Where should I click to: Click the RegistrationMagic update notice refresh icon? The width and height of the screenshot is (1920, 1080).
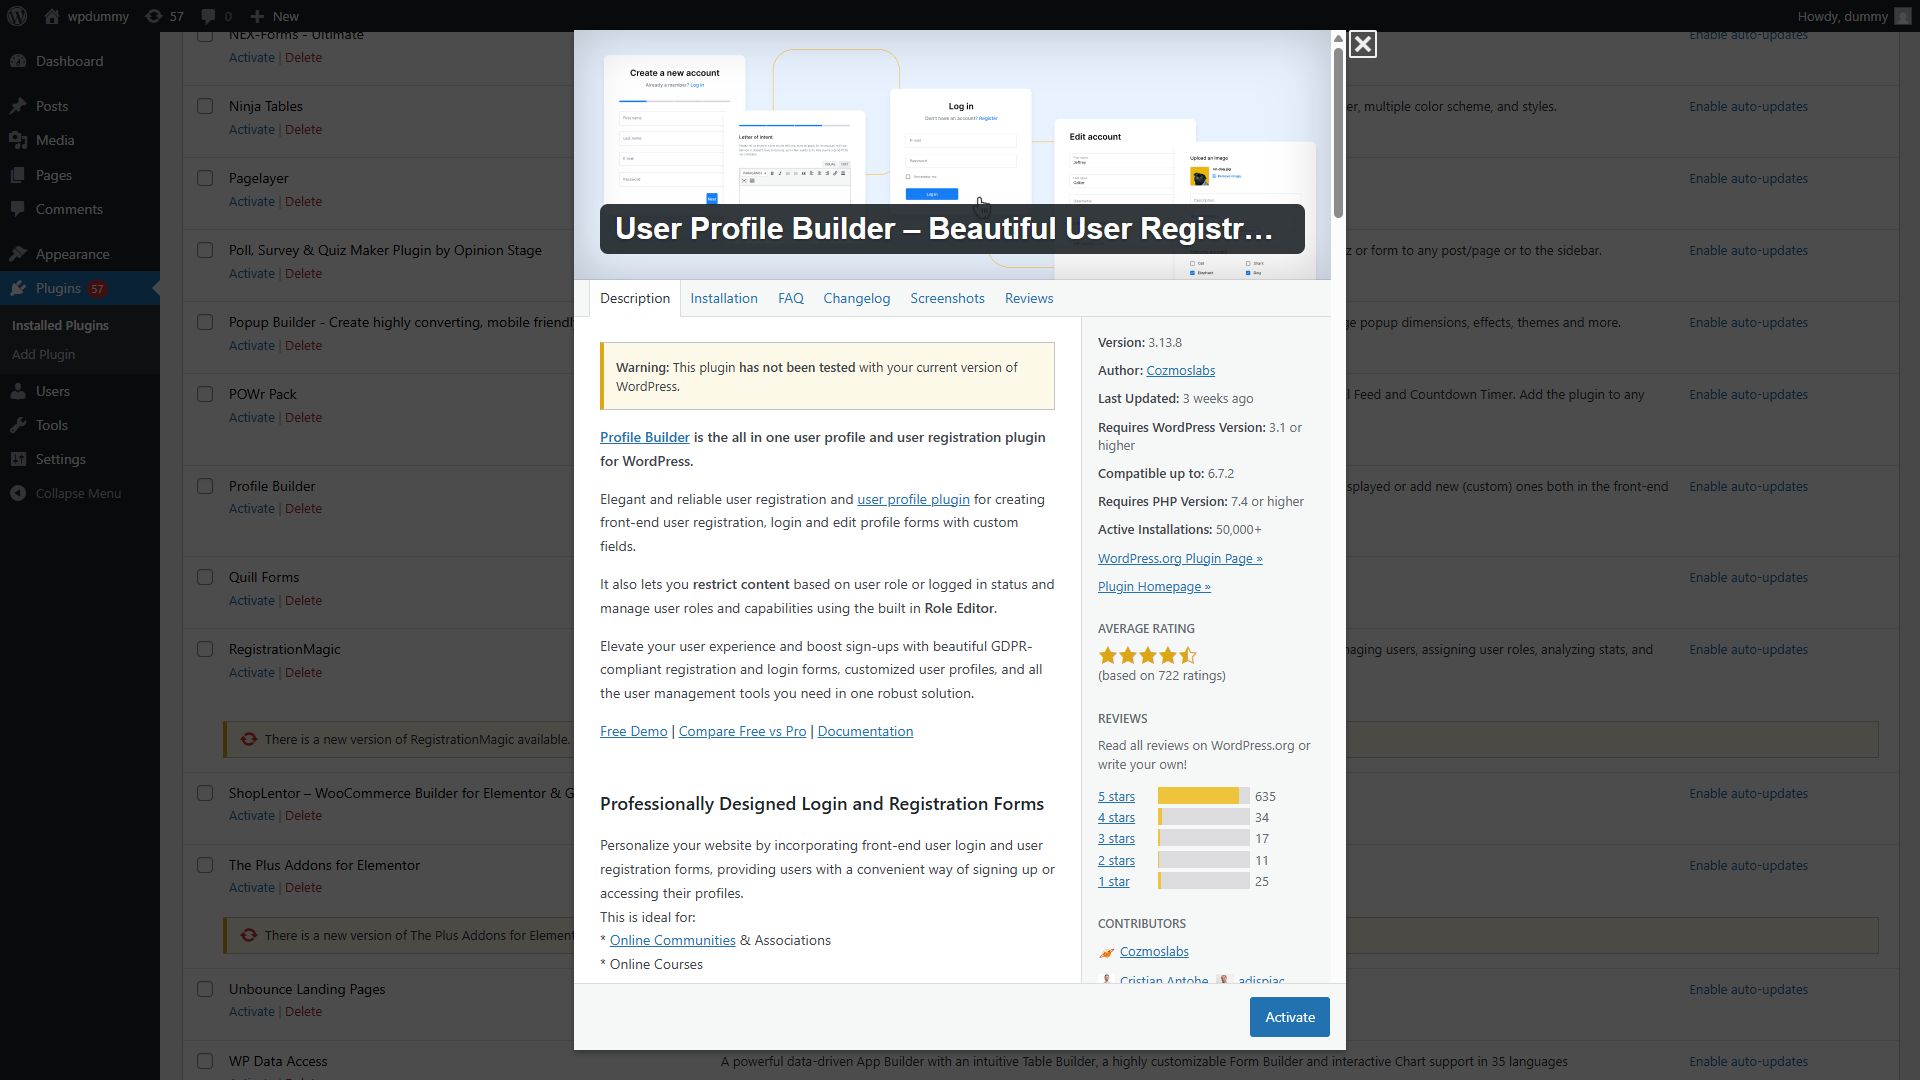click(x=249, y=739)
